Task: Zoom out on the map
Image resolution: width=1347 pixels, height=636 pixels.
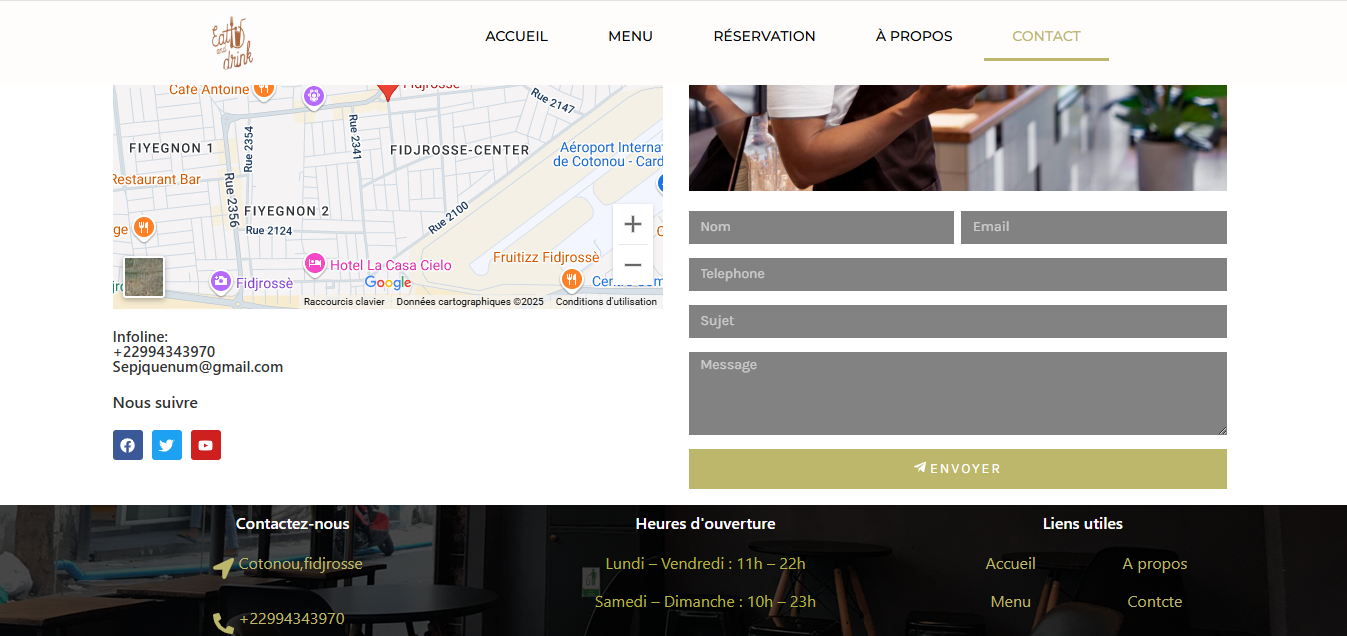Action: pos(633,265)
